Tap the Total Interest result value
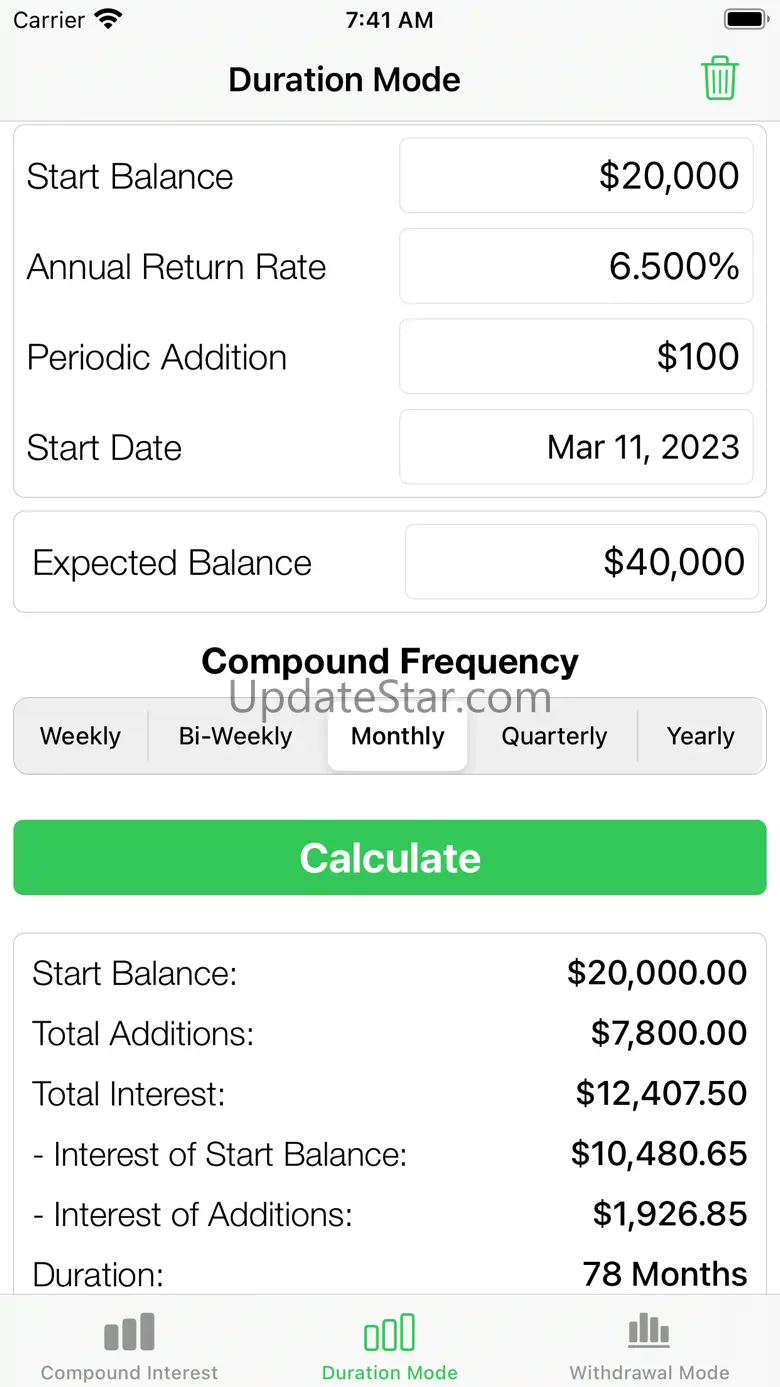The image size is (780, 1387). tap(661, 1093)
